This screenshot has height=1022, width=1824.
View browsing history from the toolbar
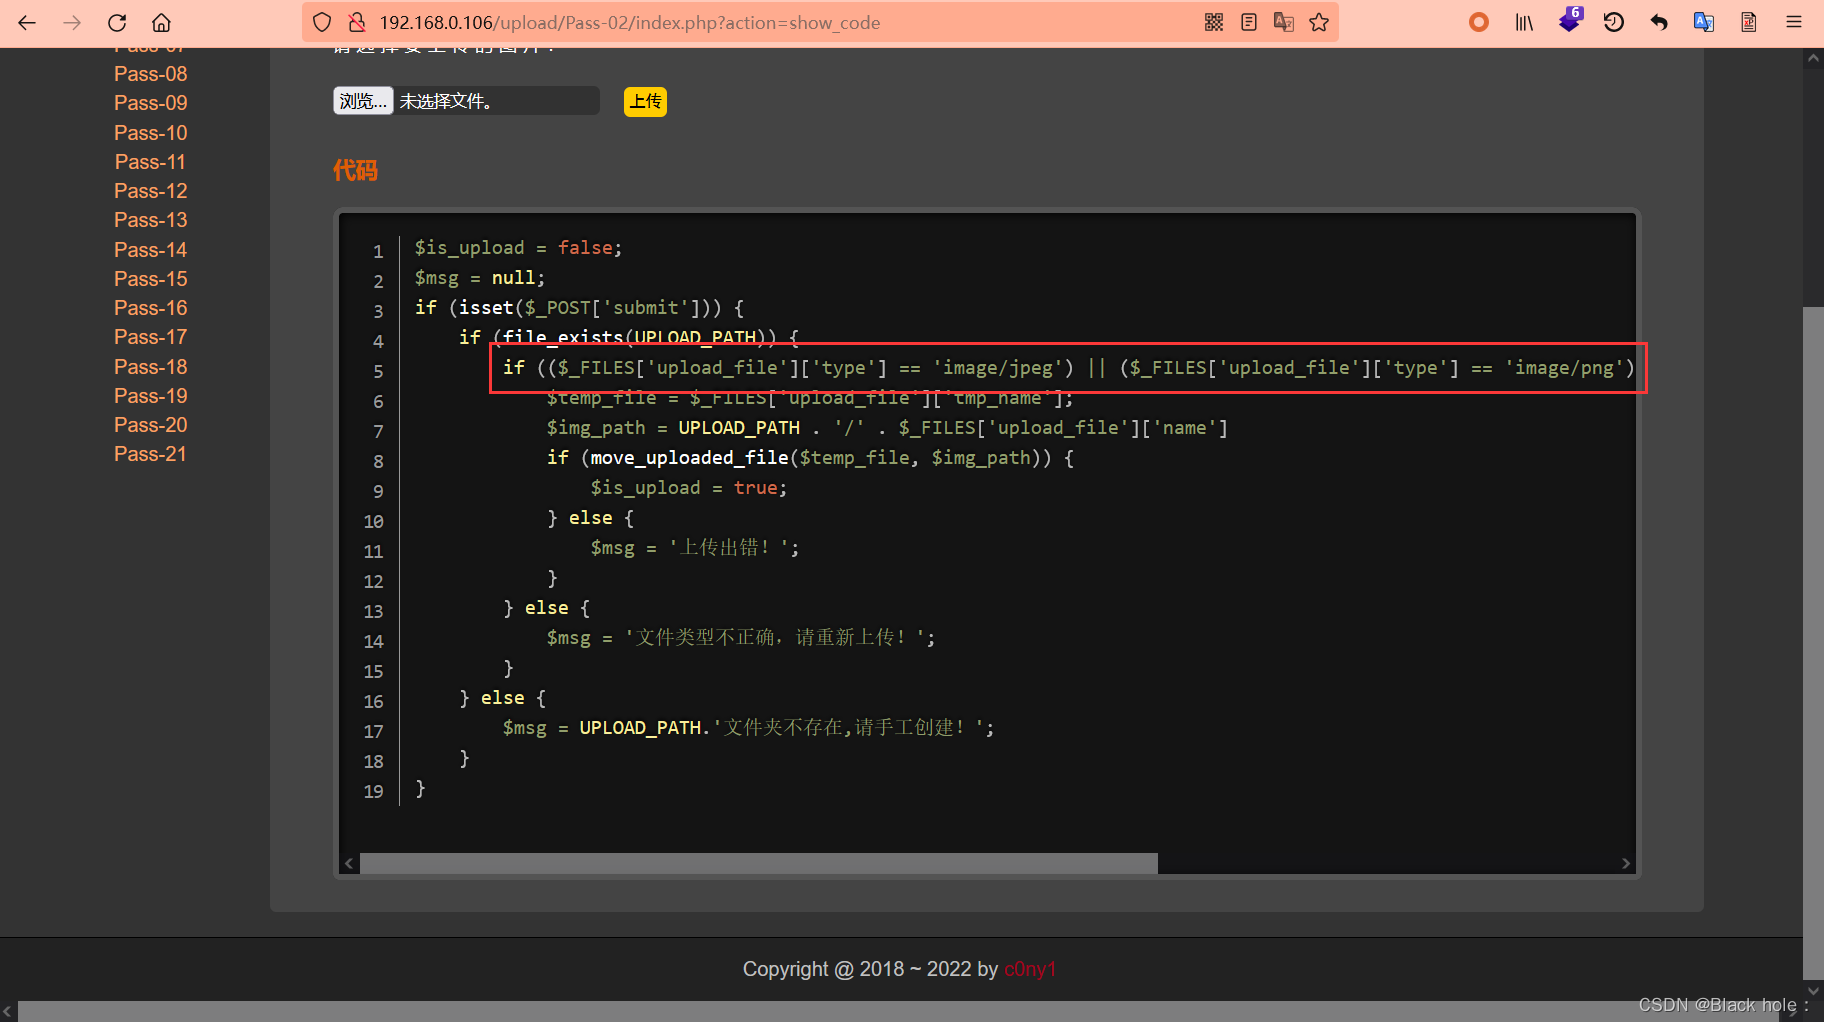[1613, 21]
